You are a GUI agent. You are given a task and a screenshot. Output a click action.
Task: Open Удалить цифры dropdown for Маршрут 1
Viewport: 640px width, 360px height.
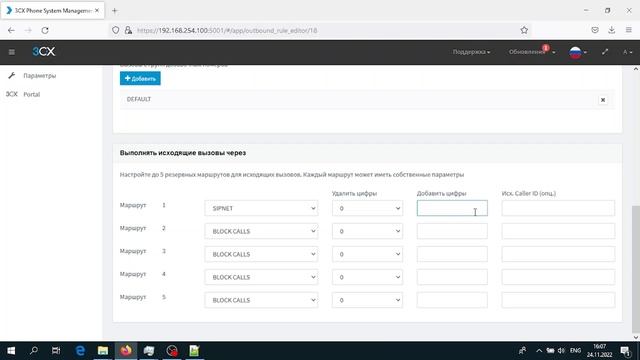(367, 208)
